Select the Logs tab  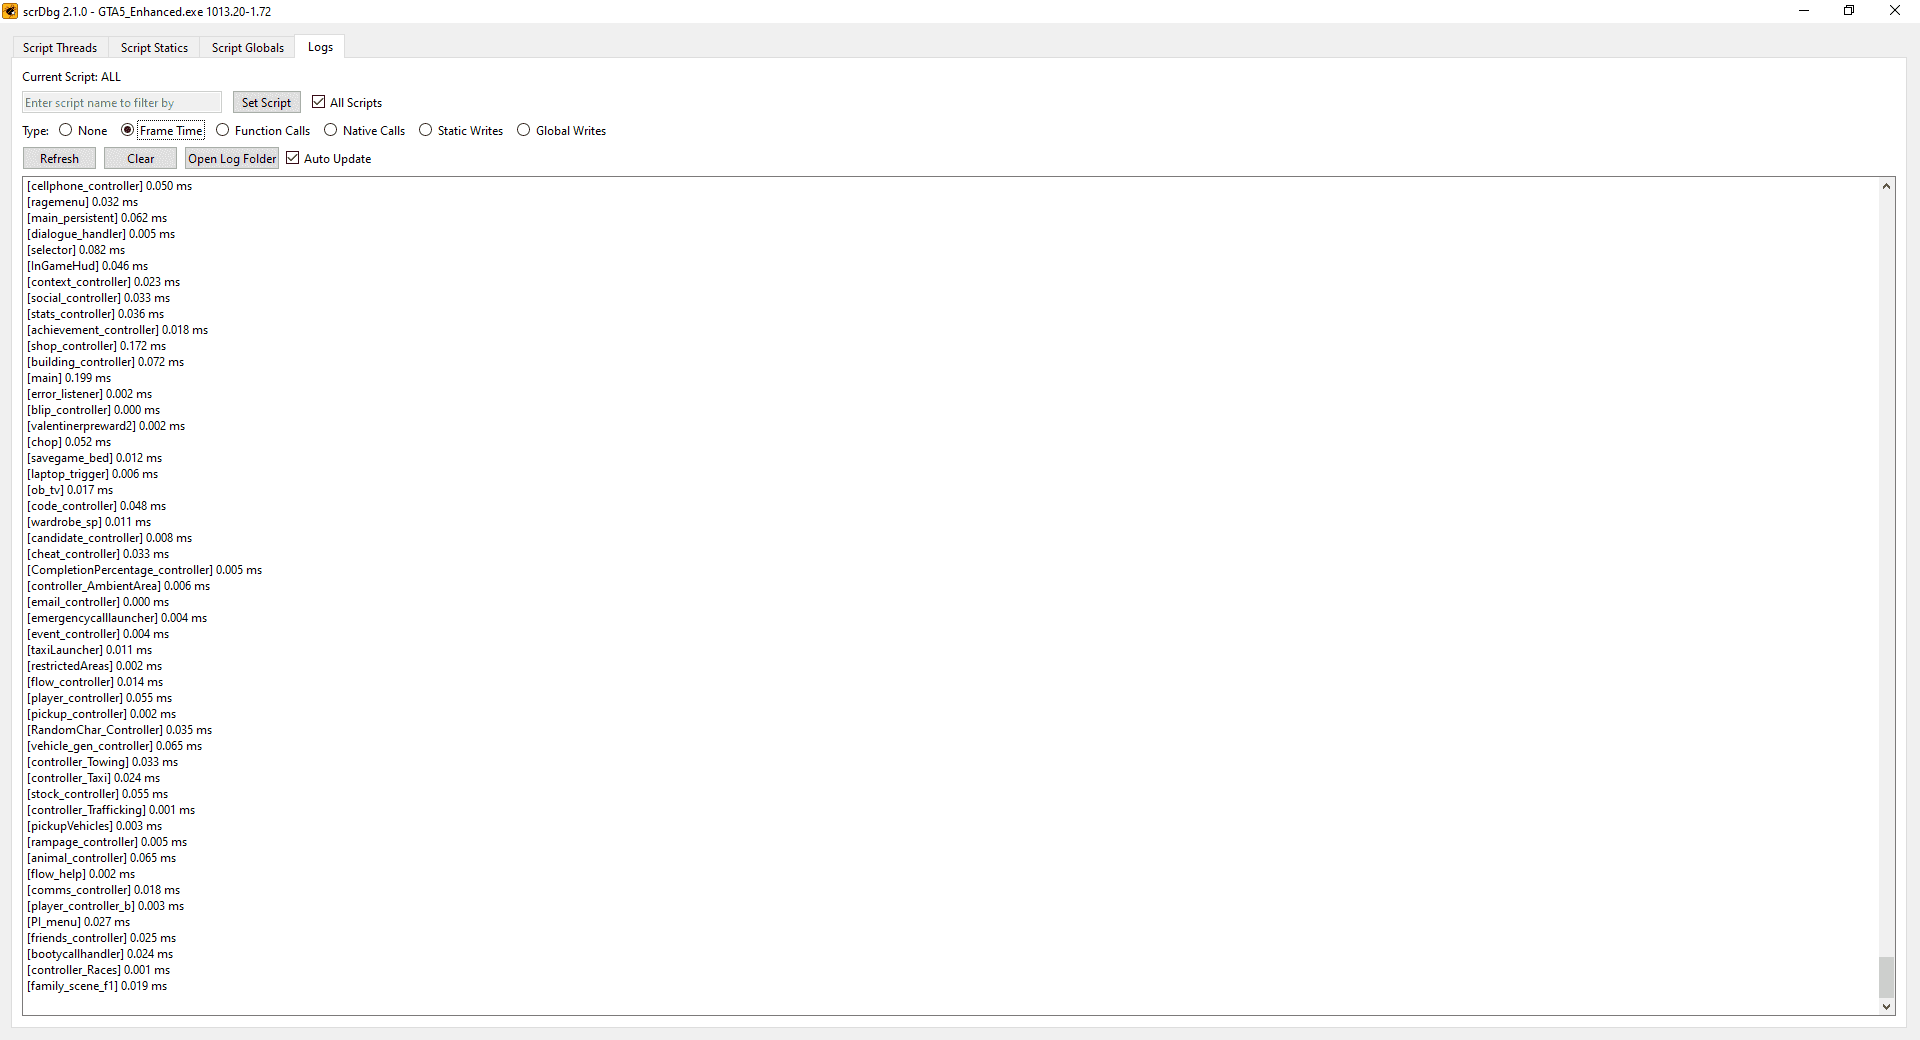point(319,46)
